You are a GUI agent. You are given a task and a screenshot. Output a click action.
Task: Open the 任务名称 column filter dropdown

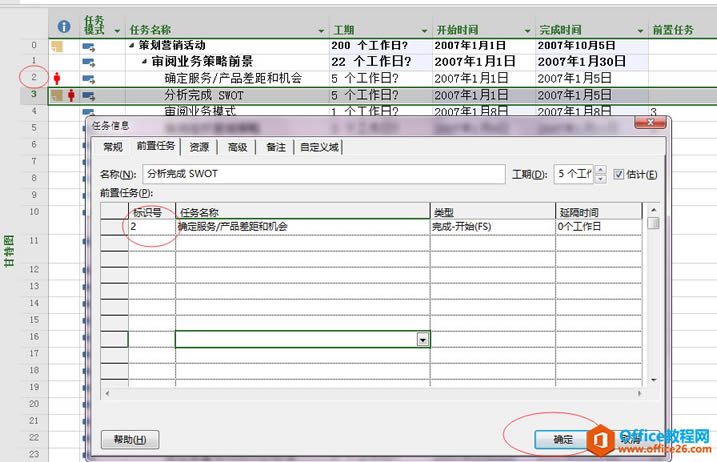click(x=320, y=30)
